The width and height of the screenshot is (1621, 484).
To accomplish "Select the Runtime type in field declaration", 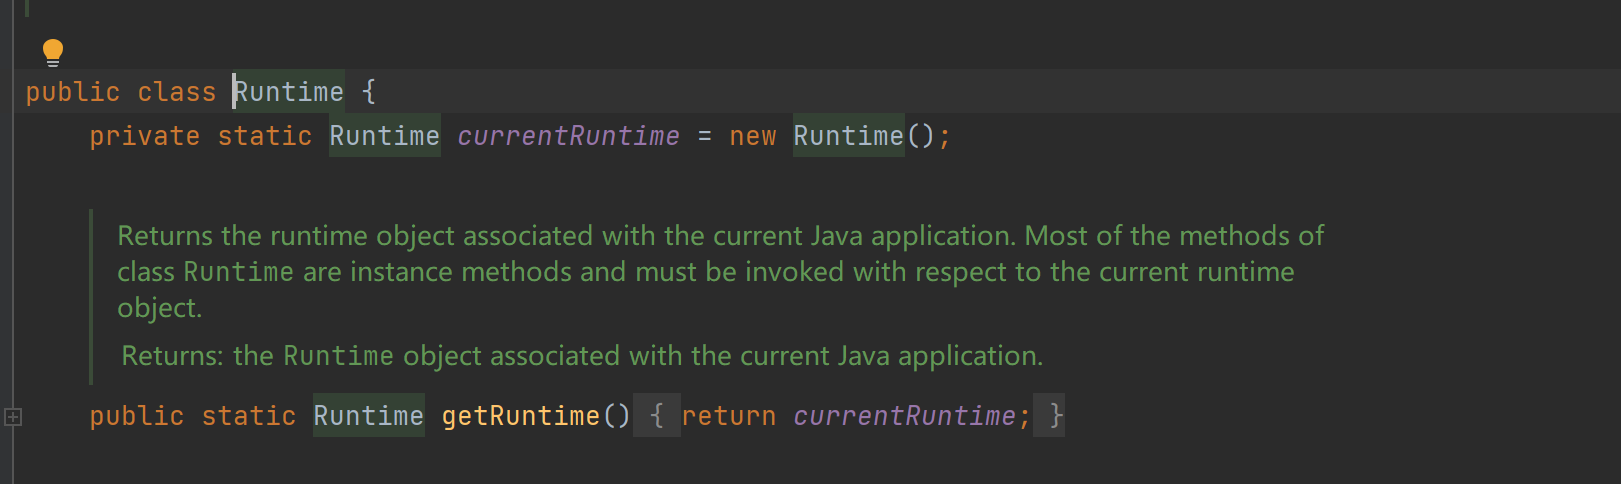I will [x=385, y=136].
